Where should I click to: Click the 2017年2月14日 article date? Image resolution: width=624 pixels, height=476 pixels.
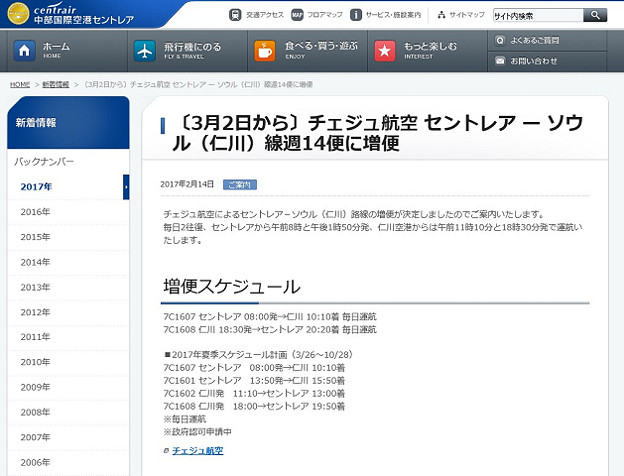tap(187, 184)
